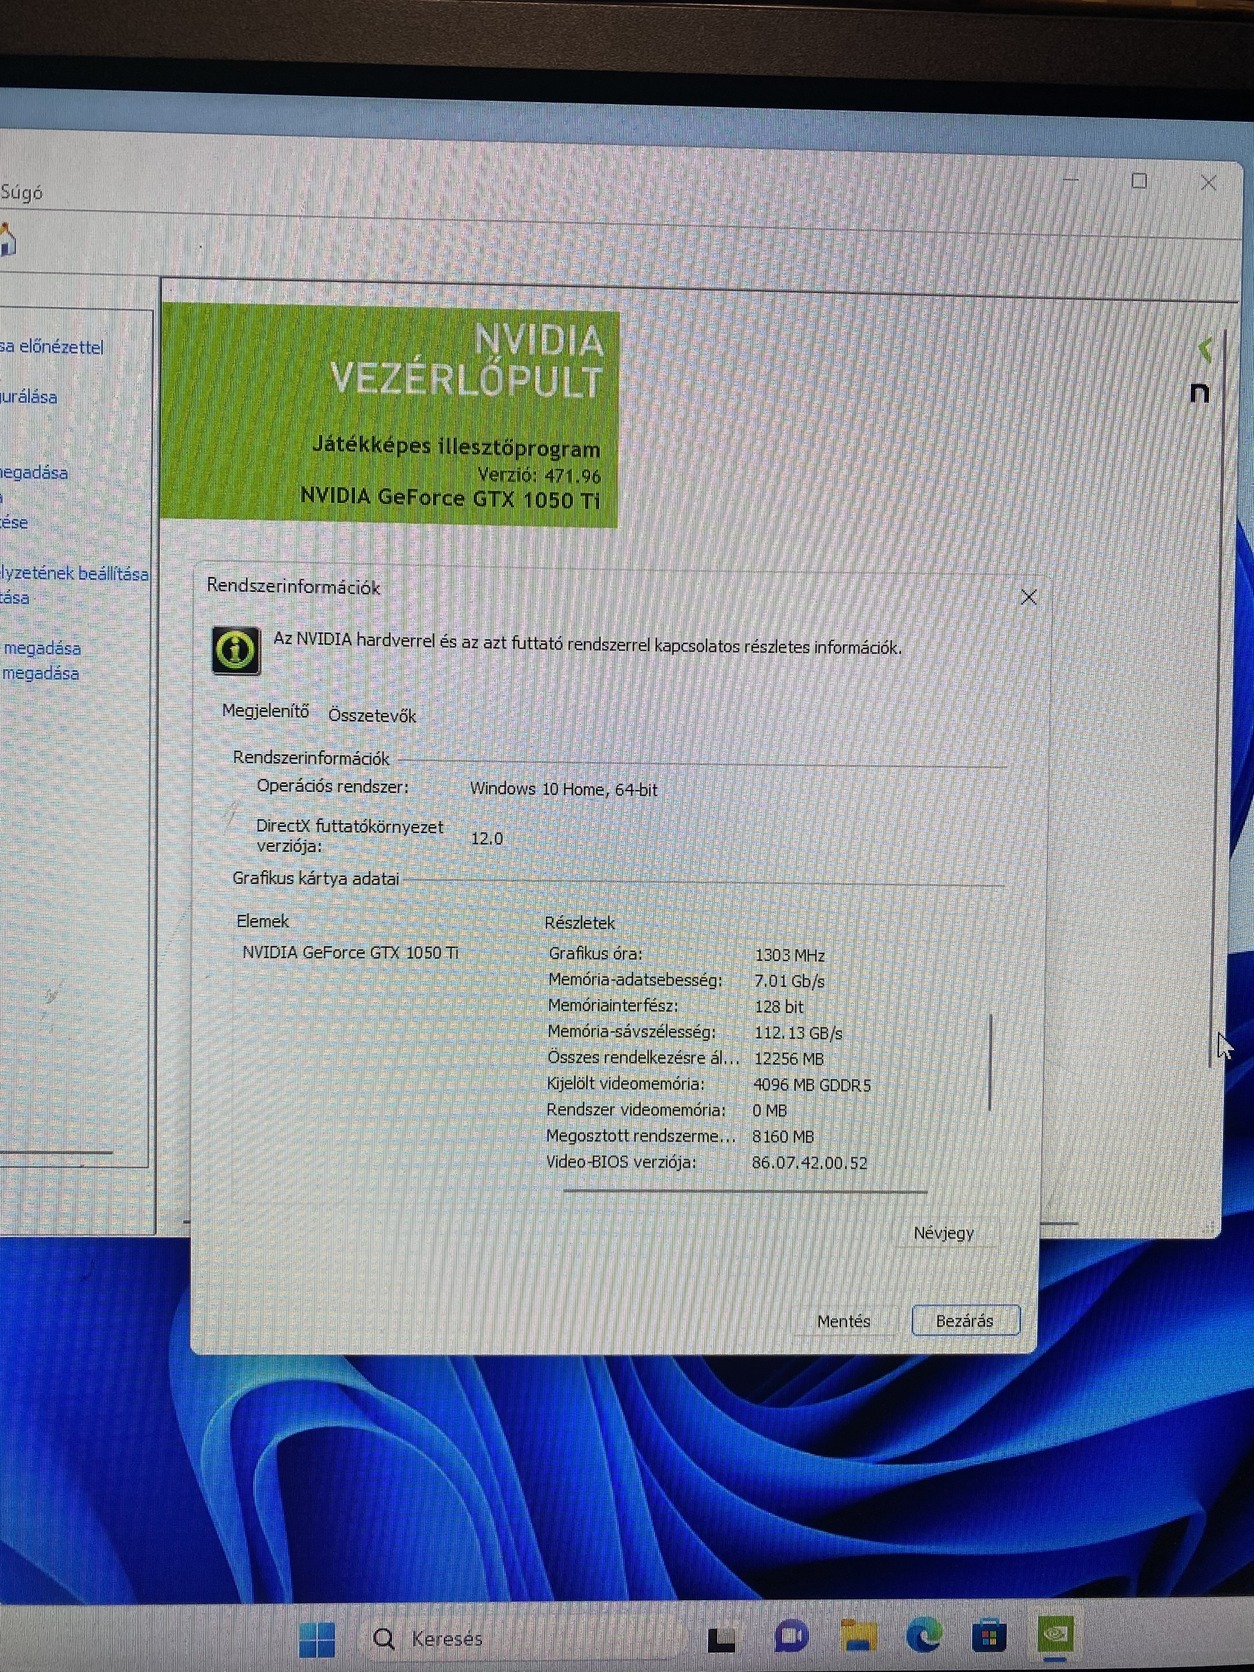Click the home icon in NVIDIA toolbar
Screen dimensions: 1254x1672
(x=8, y=240)
